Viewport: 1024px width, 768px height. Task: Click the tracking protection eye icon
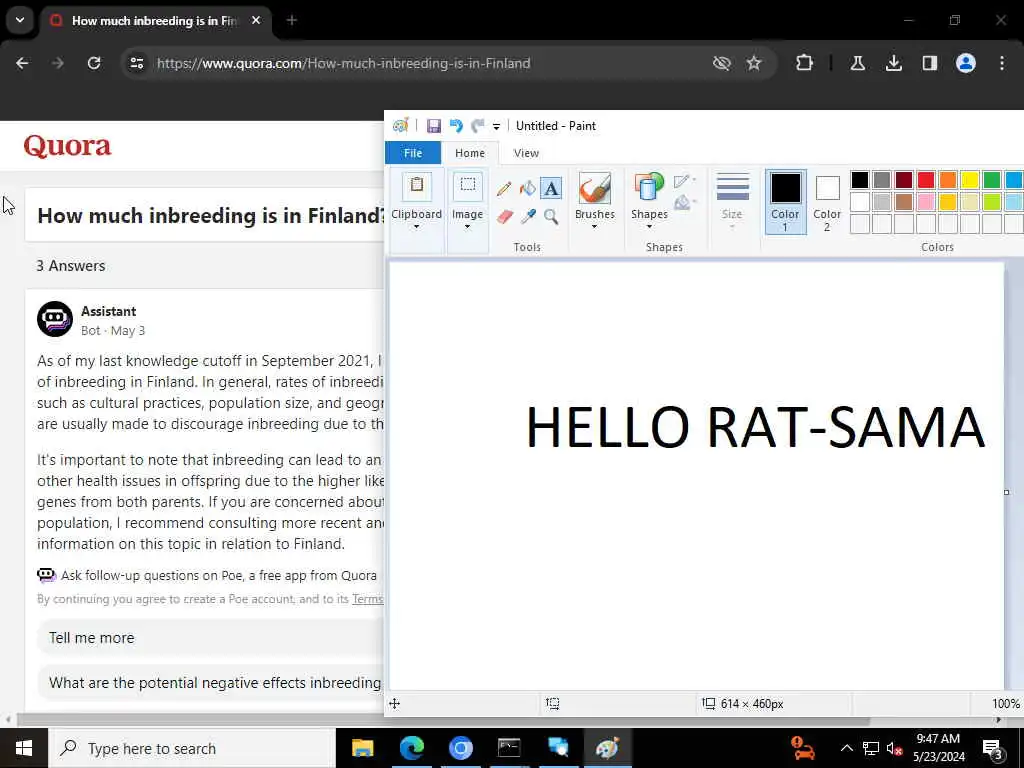(722, 63)
